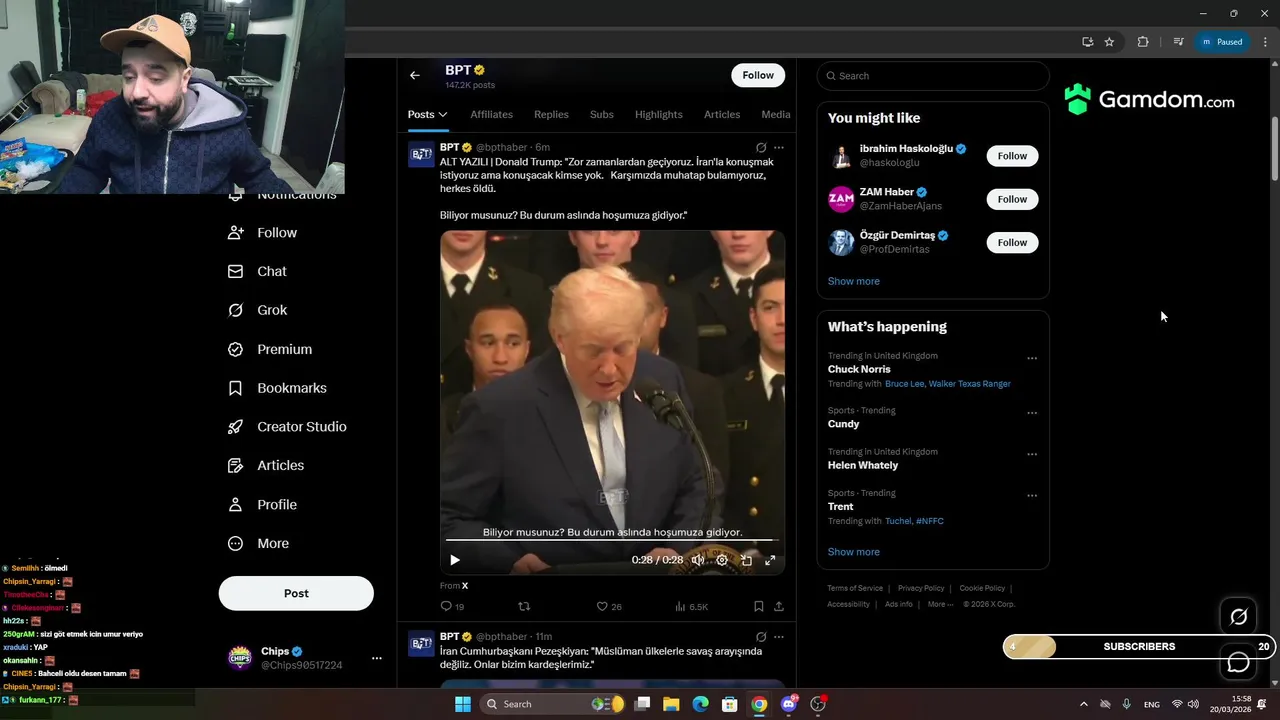Open Microsoft Edge from the taskbar
Image resolution: width=1280 pixels, height=720 pixels.
(x=700, y=704)
